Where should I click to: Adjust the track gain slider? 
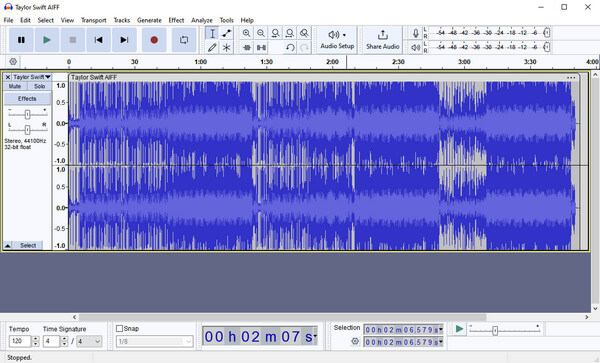[27, 114]
